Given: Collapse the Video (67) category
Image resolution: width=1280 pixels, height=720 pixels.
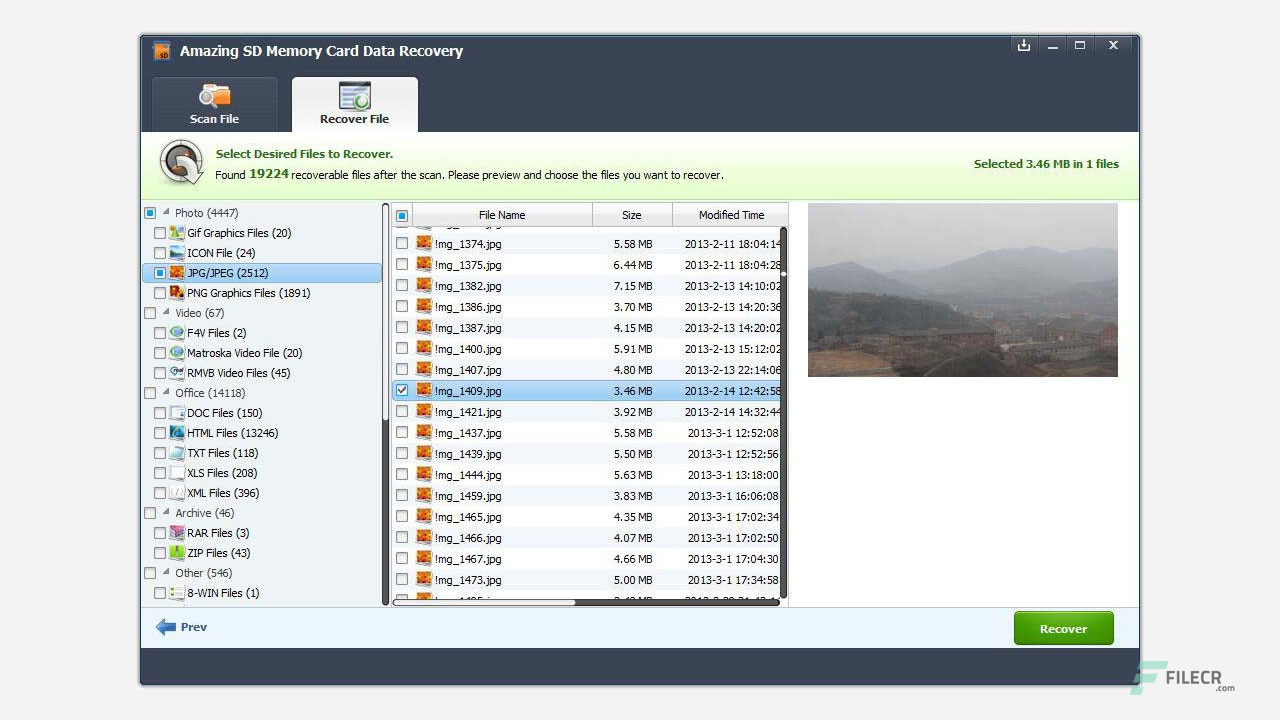Looking at the screenshot, I should click(x=166, y=313).
